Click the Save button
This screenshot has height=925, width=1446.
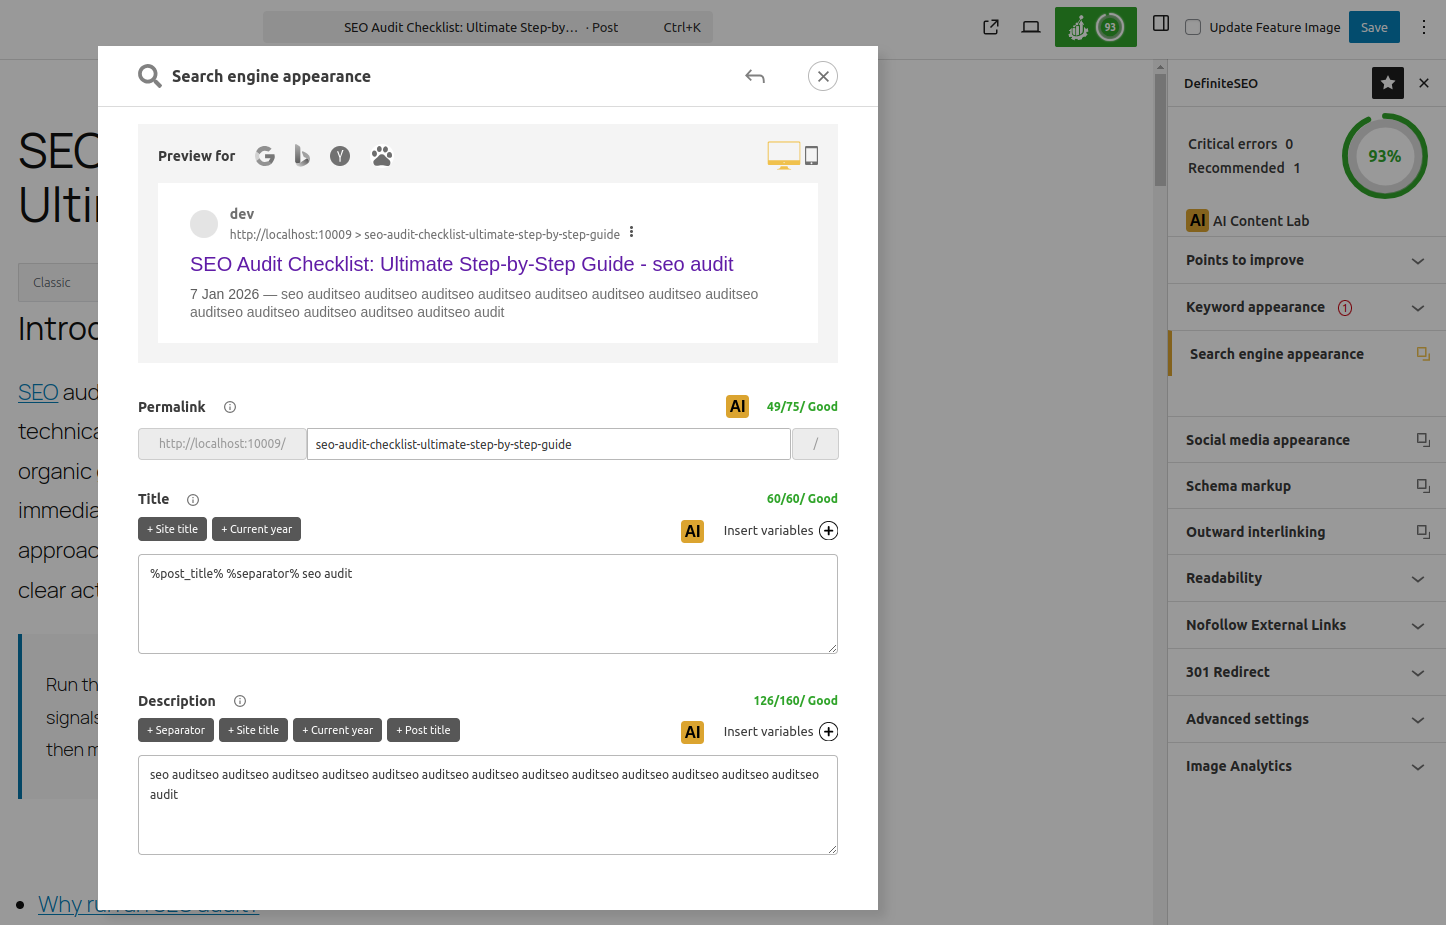[1373, 27]
